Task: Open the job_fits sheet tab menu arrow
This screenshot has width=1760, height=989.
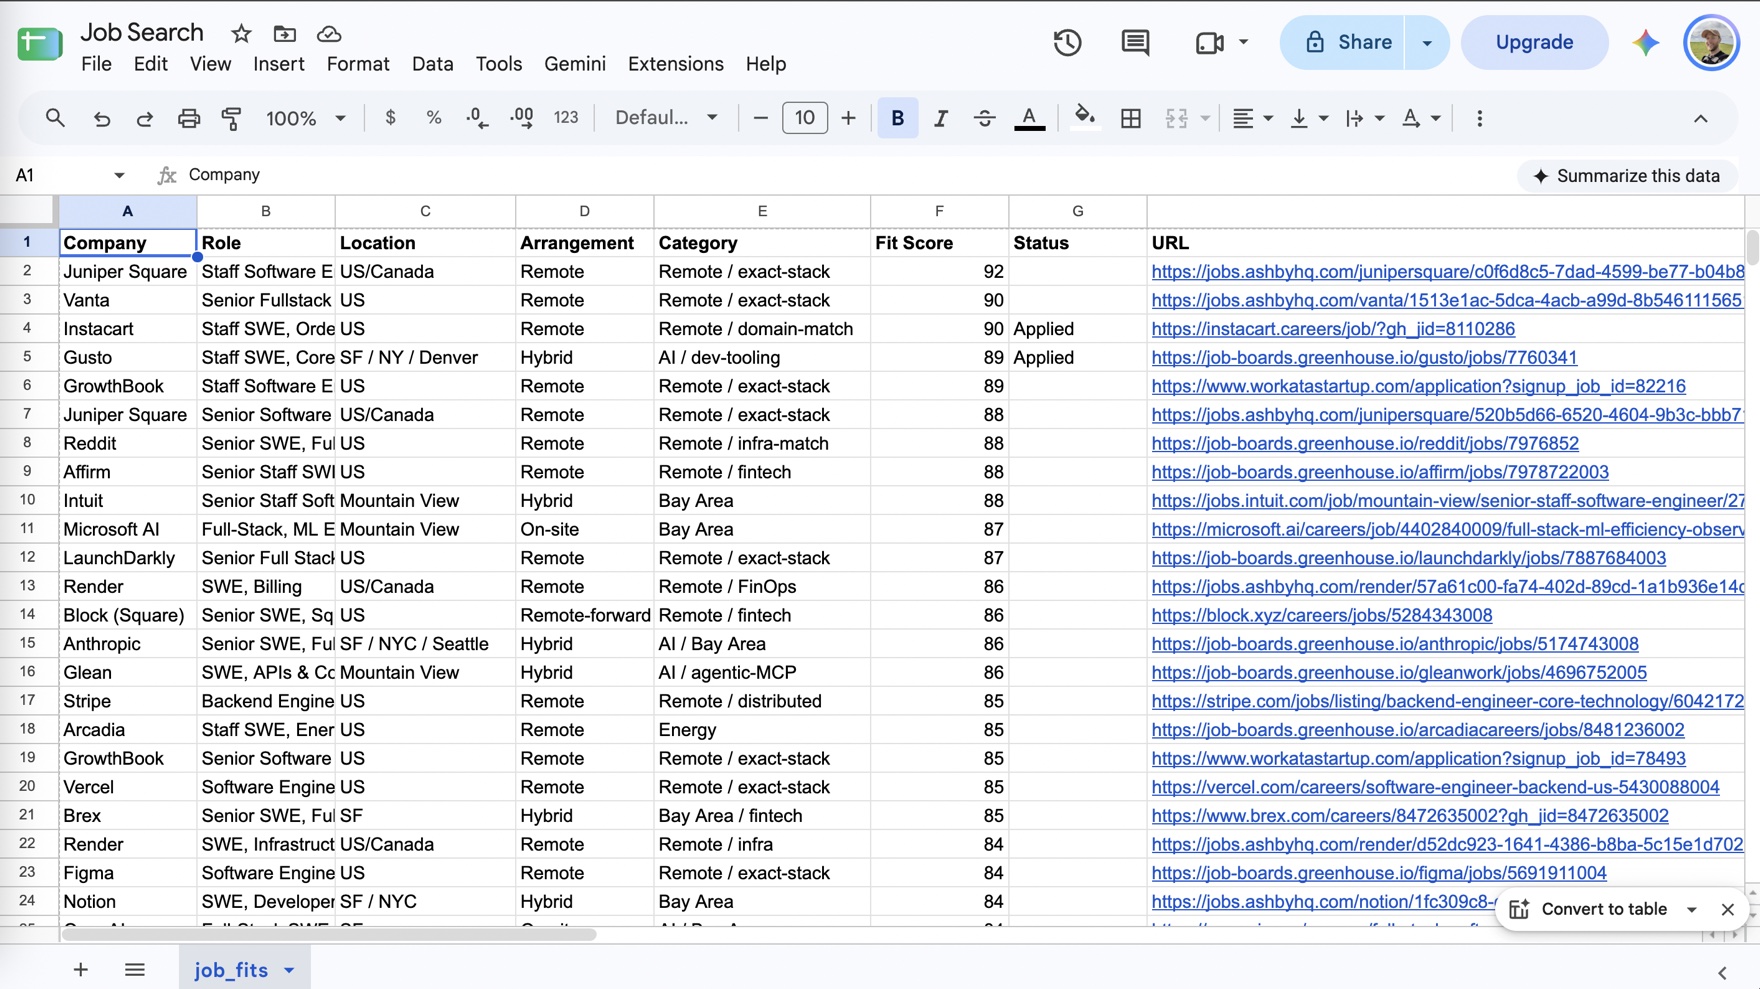Action: point(289,970)
